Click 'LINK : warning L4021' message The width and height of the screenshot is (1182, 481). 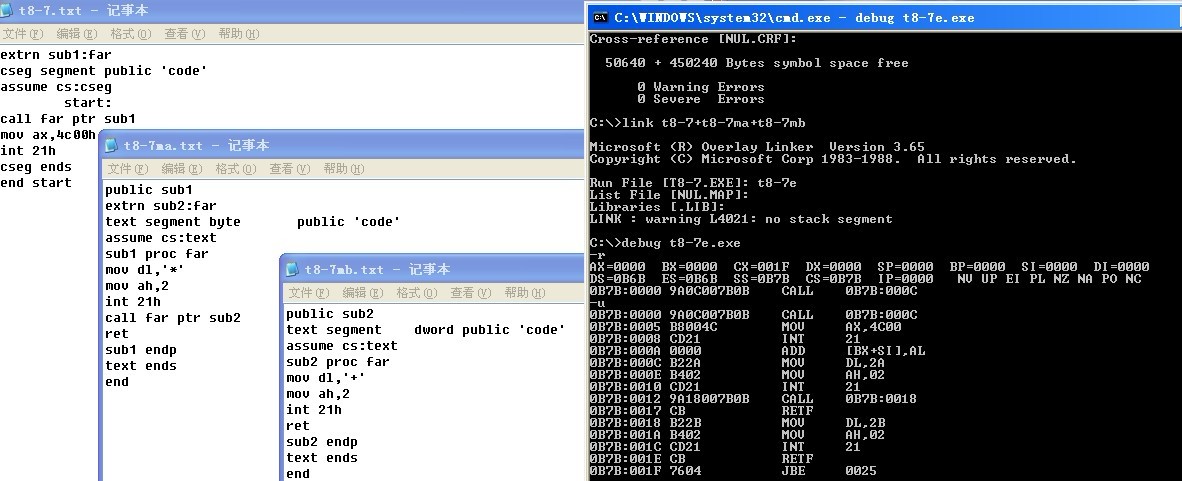click(x=741, y=219)
